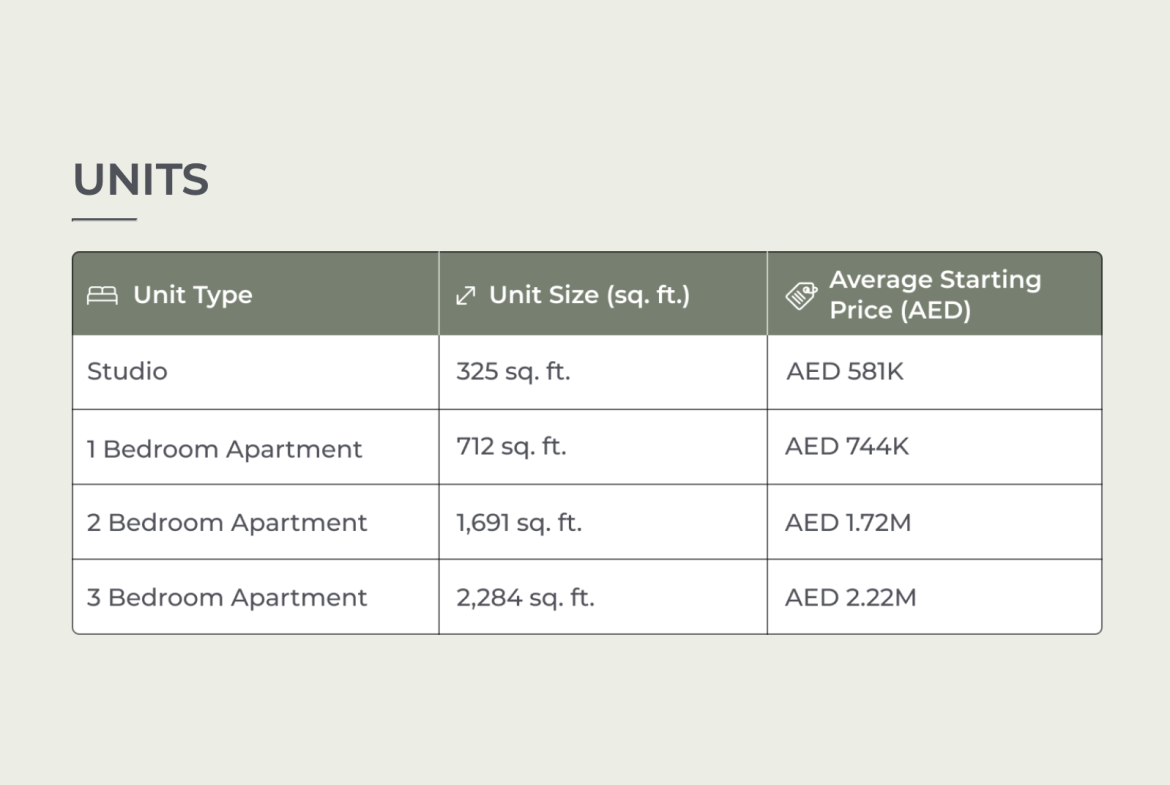Click the bed icon beside Unit Type
Image resolution: width=1170 pixels, height=785 pixels.
pos(102,295)
